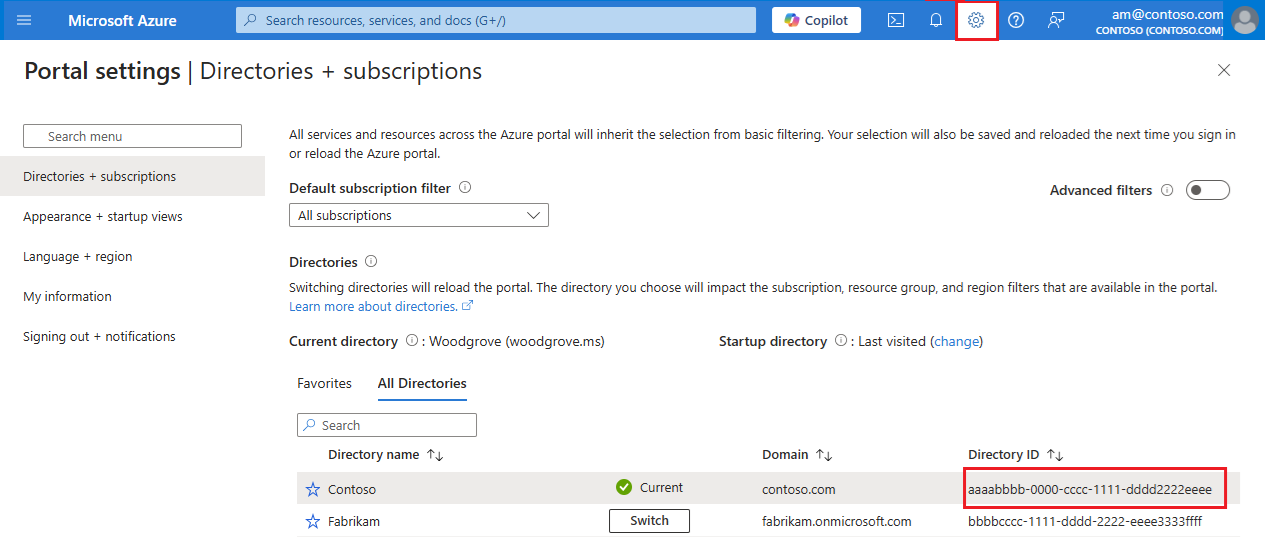This screenshot has height=552, width=1265.
Task: Click the info icon next to Current directory
Action: [412, 341]
